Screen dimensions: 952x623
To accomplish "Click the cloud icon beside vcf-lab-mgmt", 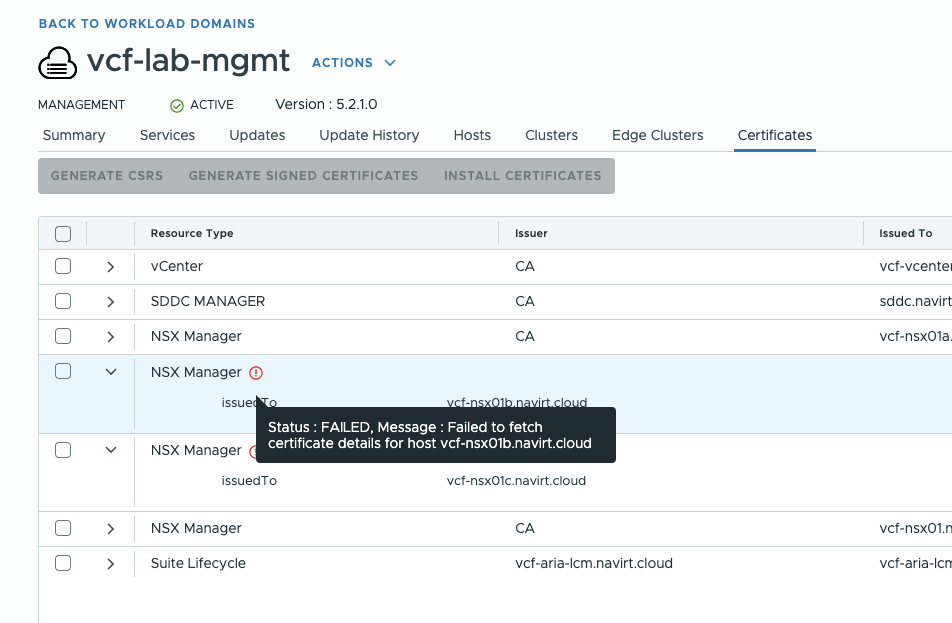I will point(58,63).
